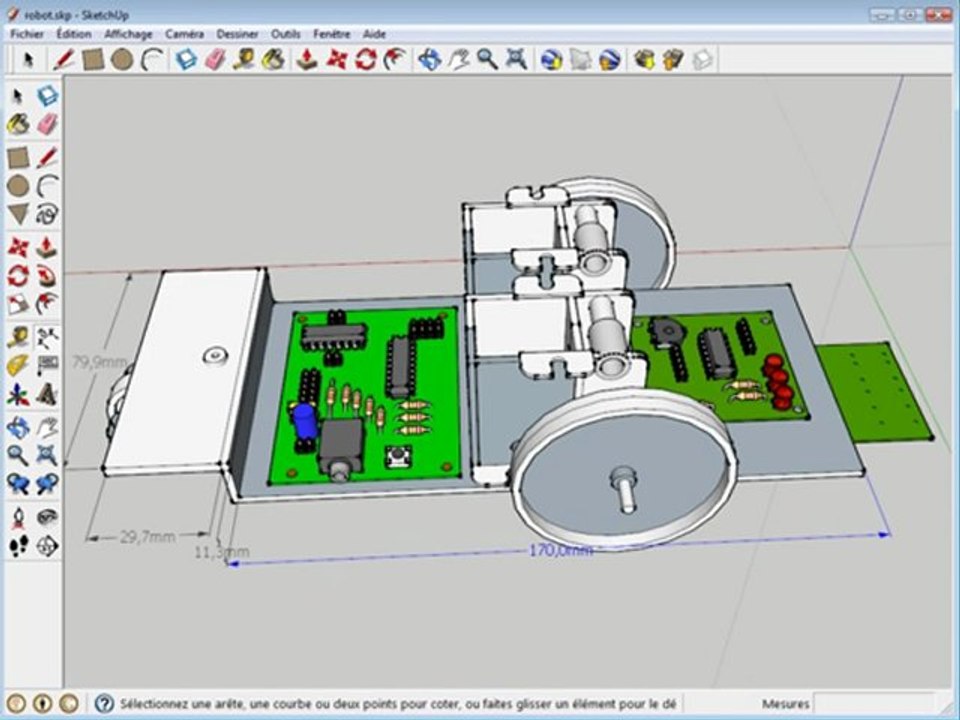
Task: Select the Polygon triangle tool
Action: (x=18, y=214)
